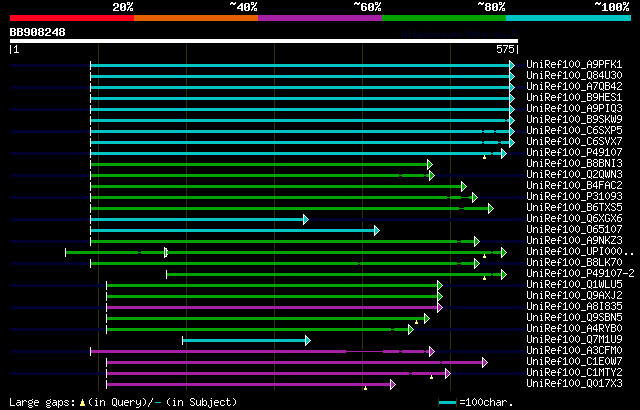Click the purple alignment bar for UniRef100_Q017X3
Viewport: 640px width, 410px height.
point(249,385)
